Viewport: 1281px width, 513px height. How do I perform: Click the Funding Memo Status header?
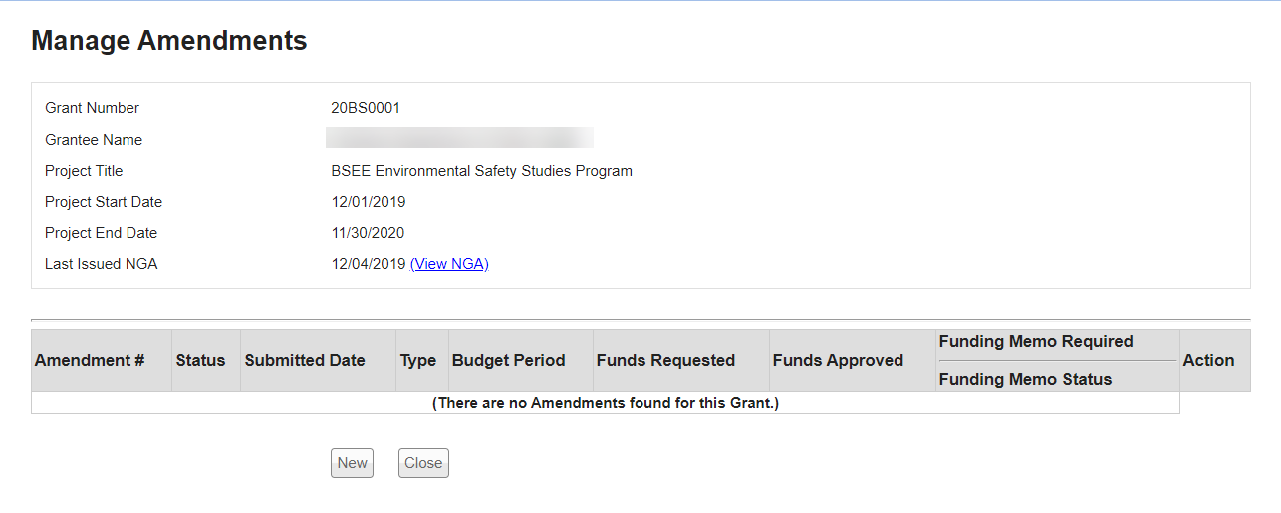pos(1025,379)
